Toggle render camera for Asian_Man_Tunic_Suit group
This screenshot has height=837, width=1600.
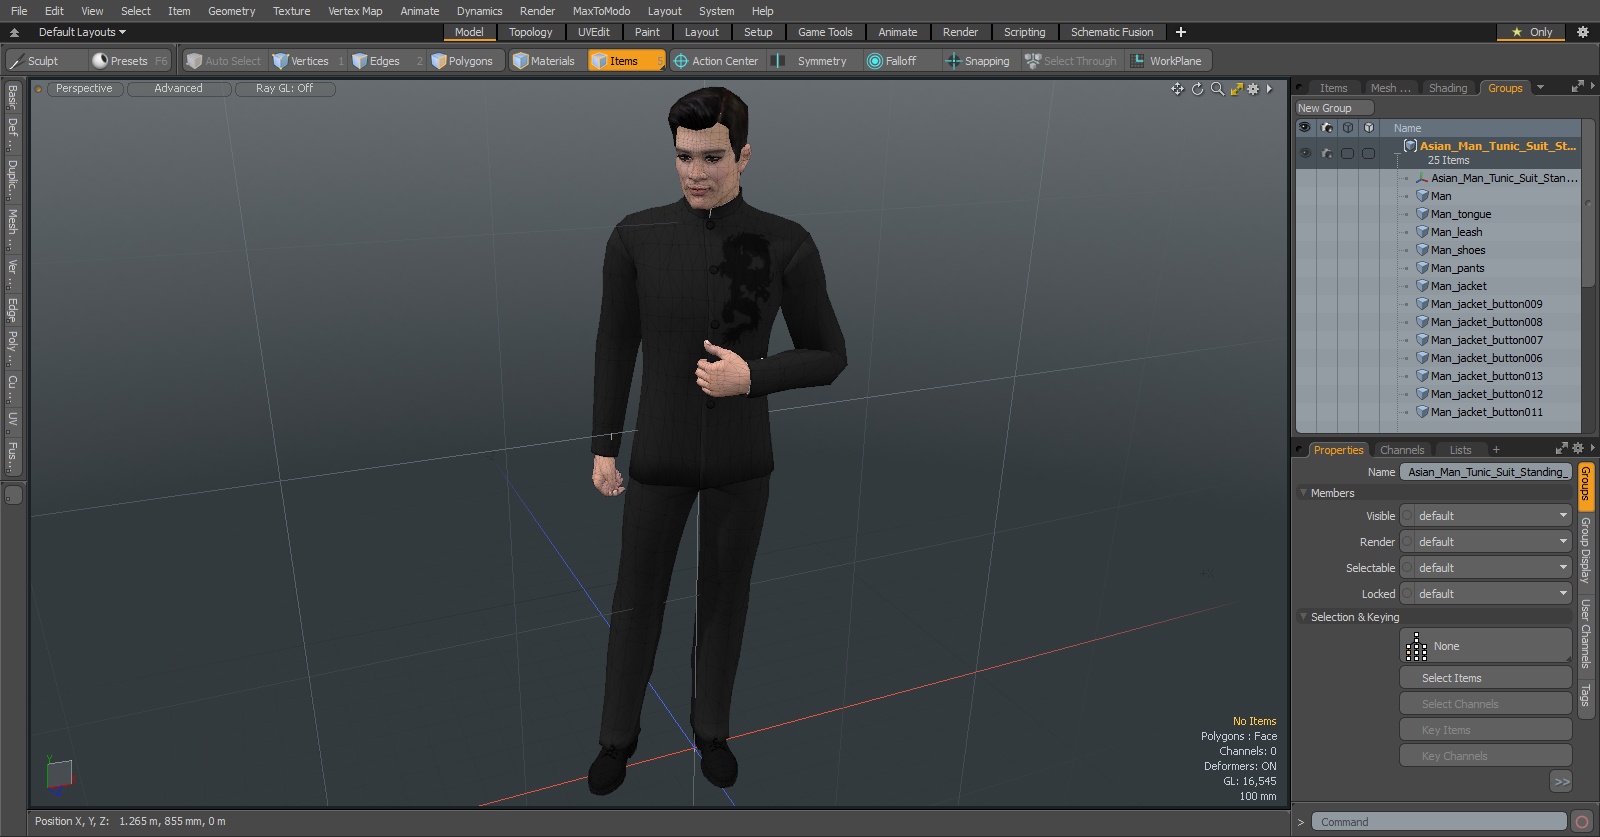coord(1327,154)
